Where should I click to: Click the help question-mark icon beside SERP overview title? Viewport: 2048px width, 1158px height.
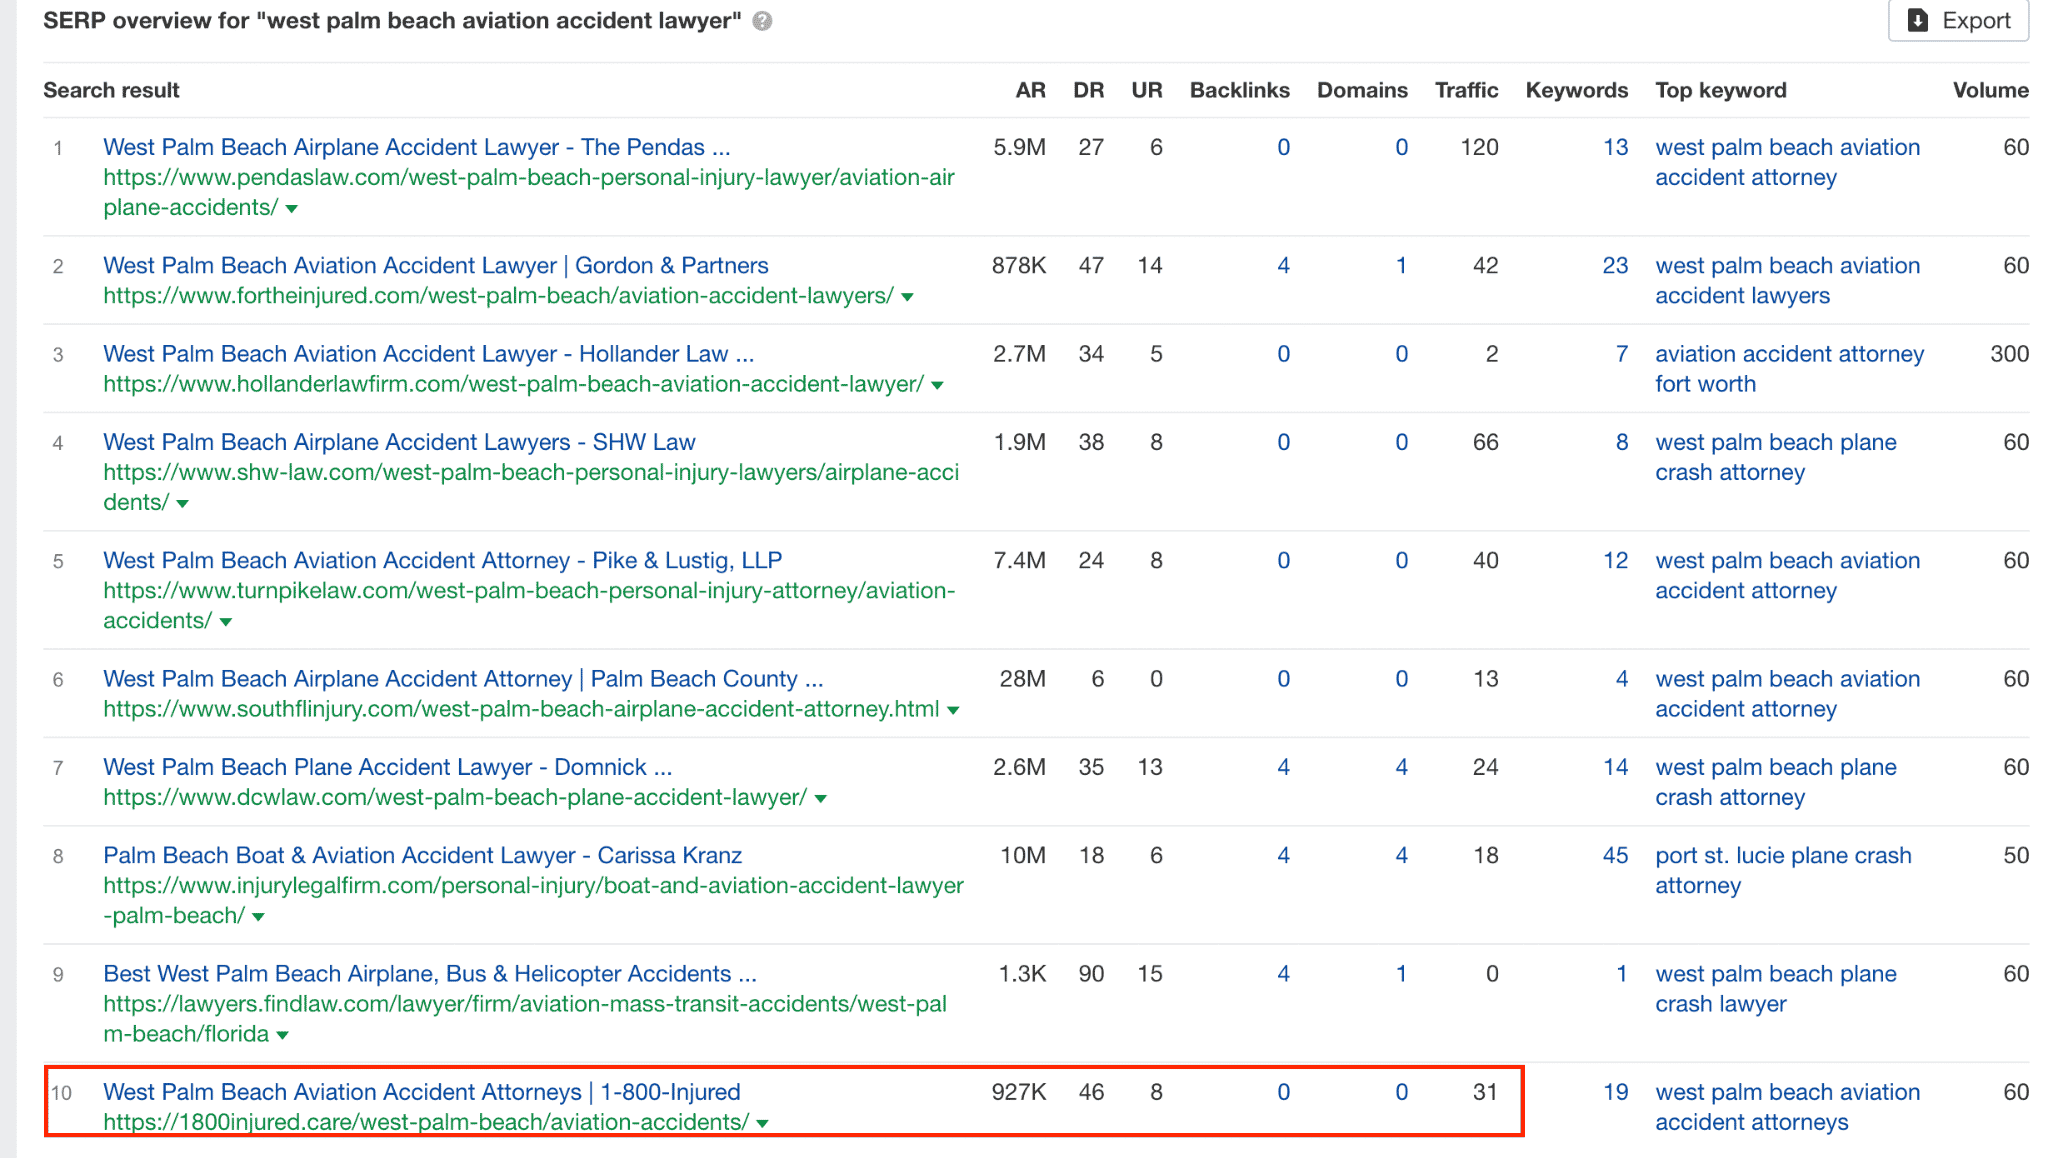[762, 21]
